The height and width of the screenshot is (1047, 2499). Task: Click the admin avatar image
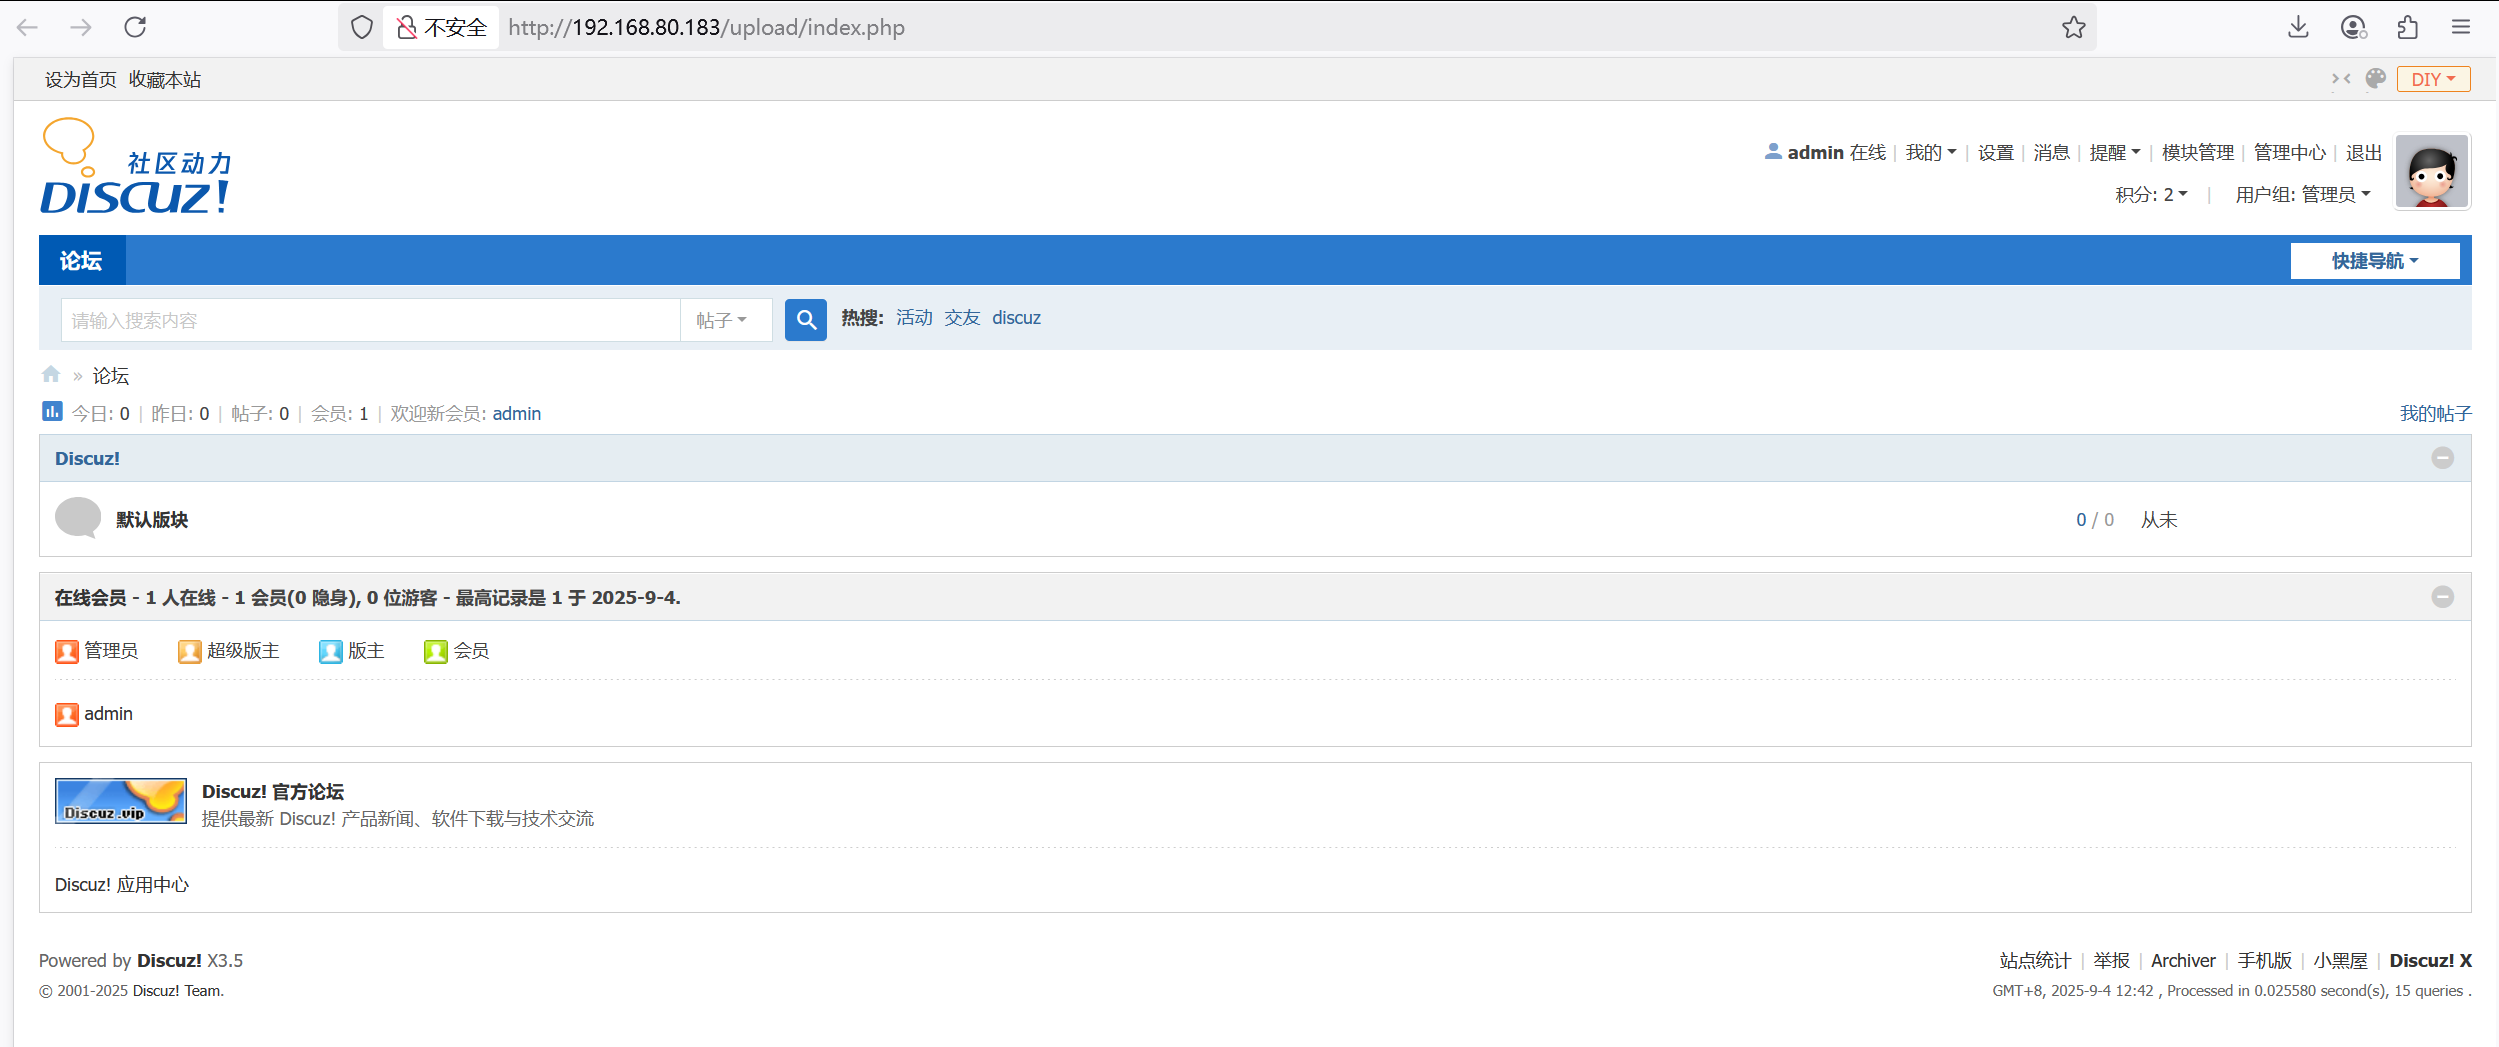click(2432, 172)
